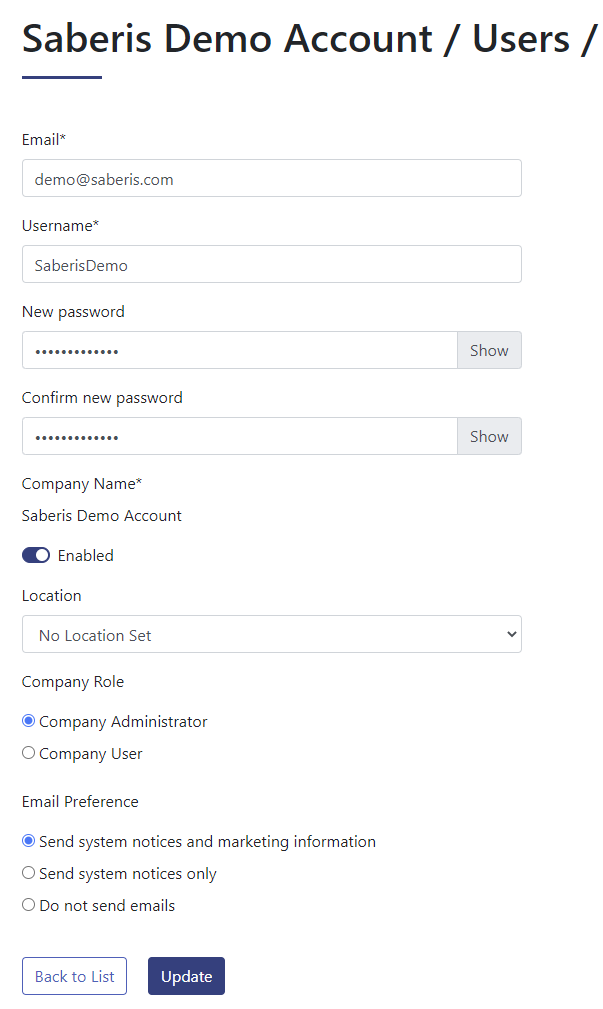Click inside the New password field
This screenshot has height=1009, width=603.
point(239,351)
